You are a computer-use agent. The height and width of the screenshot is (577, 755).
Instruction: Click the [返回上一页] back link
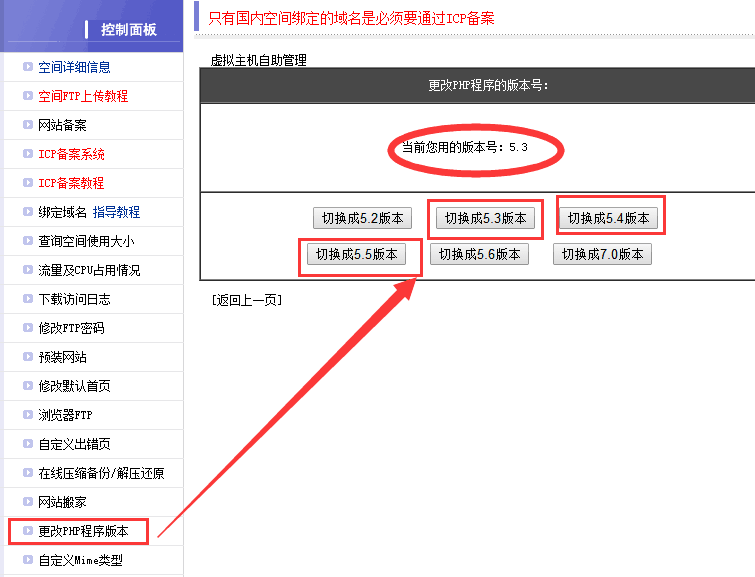click(x=247, y=301)
